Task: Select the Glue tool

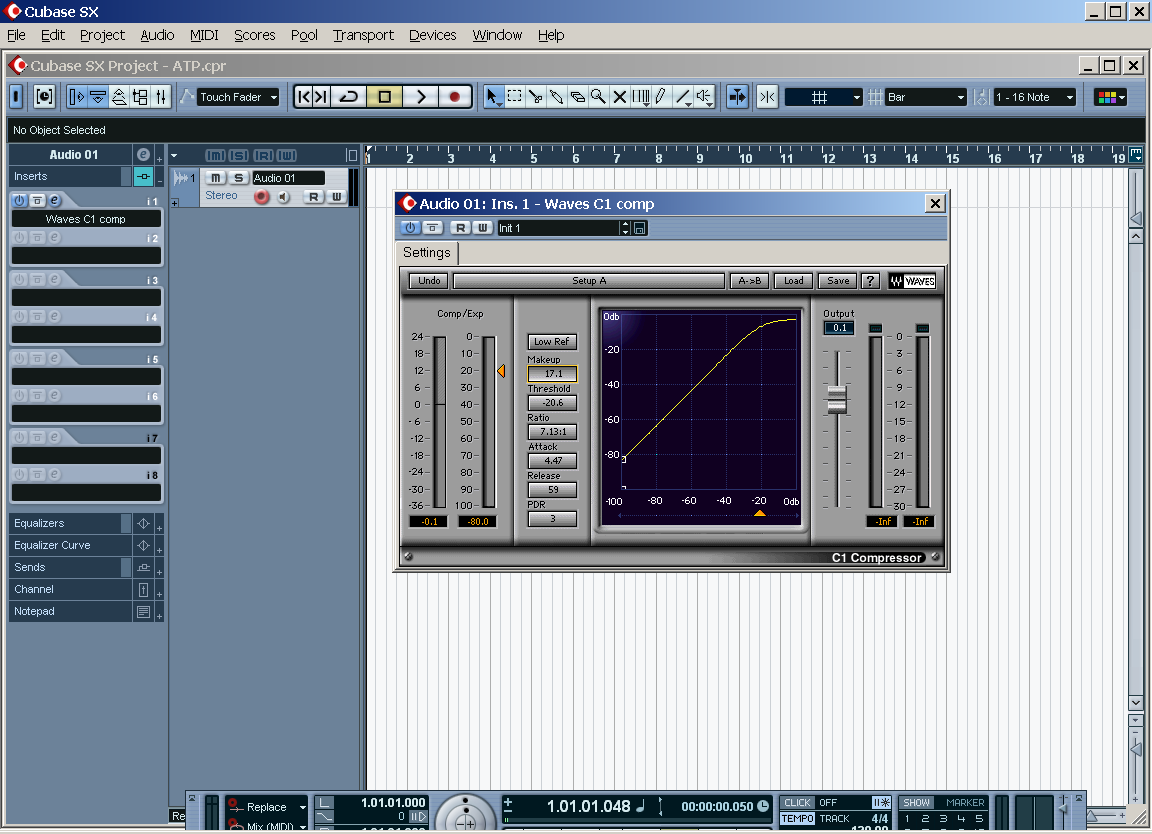Action: [556, 97]
